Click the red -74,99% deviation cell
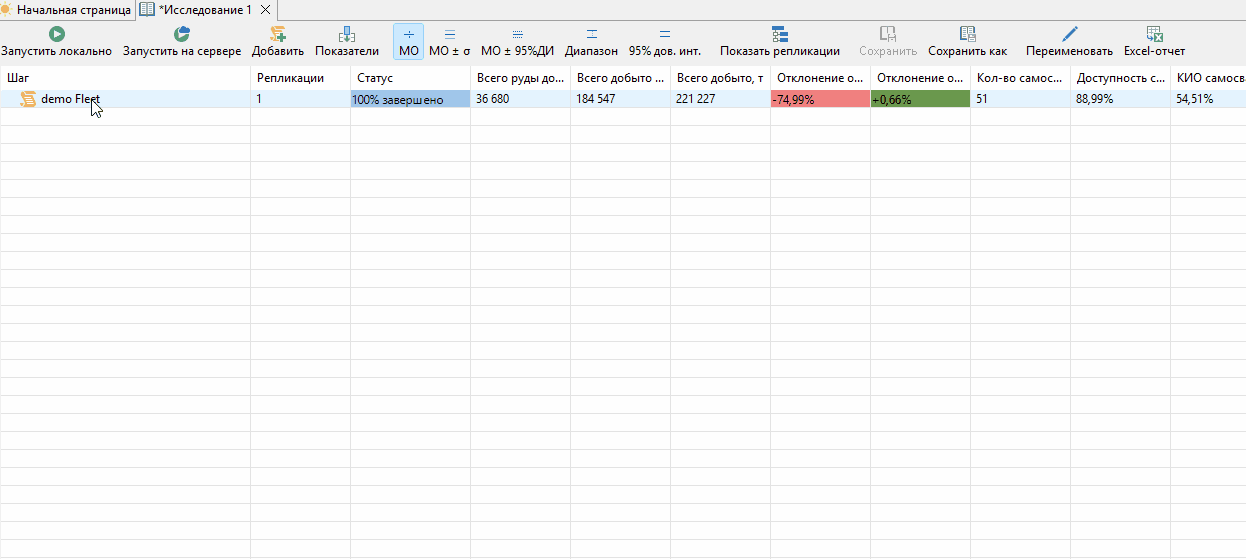Viewport: 1246px width, 559px height. click(x=820, y=99)
